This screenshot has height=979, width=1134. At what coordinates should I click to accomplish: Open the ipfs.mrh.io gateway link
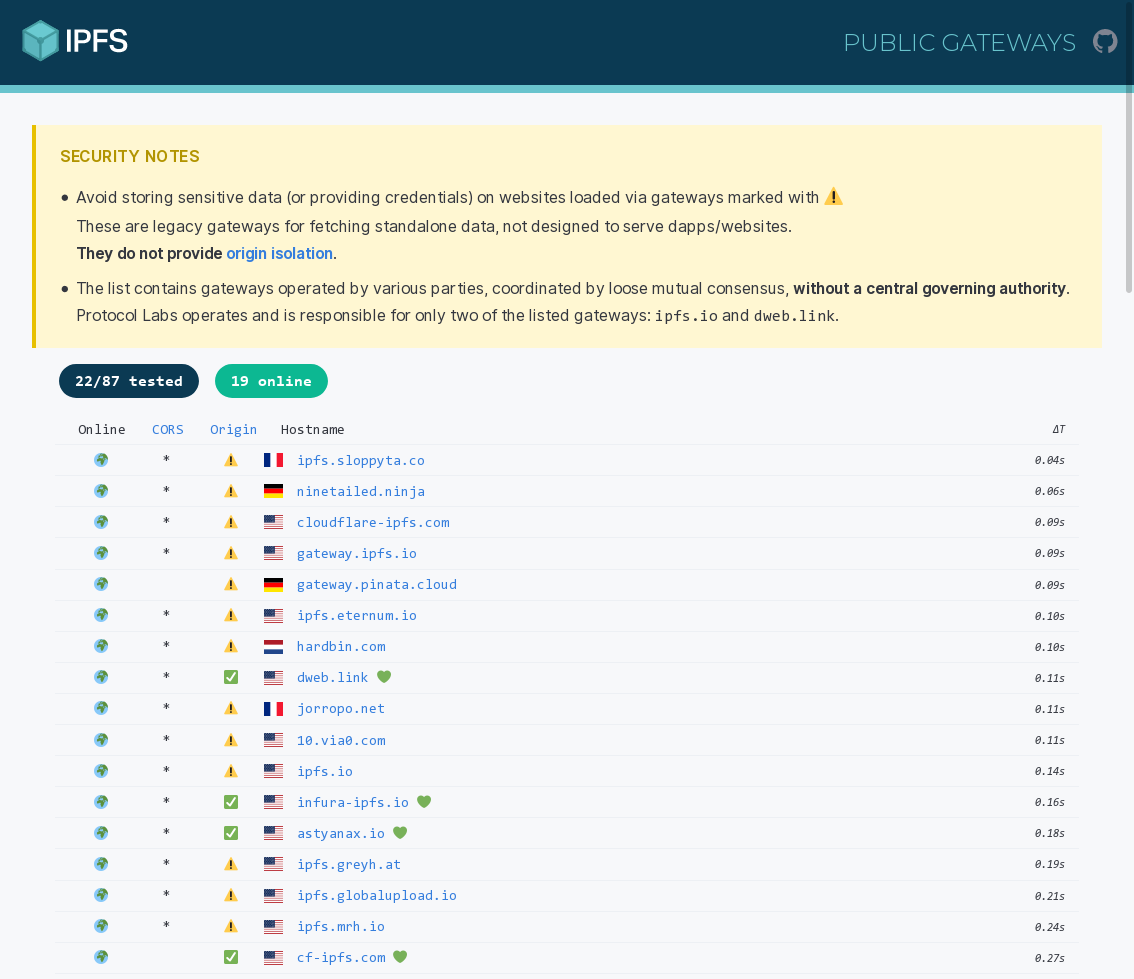pos(341,927)
